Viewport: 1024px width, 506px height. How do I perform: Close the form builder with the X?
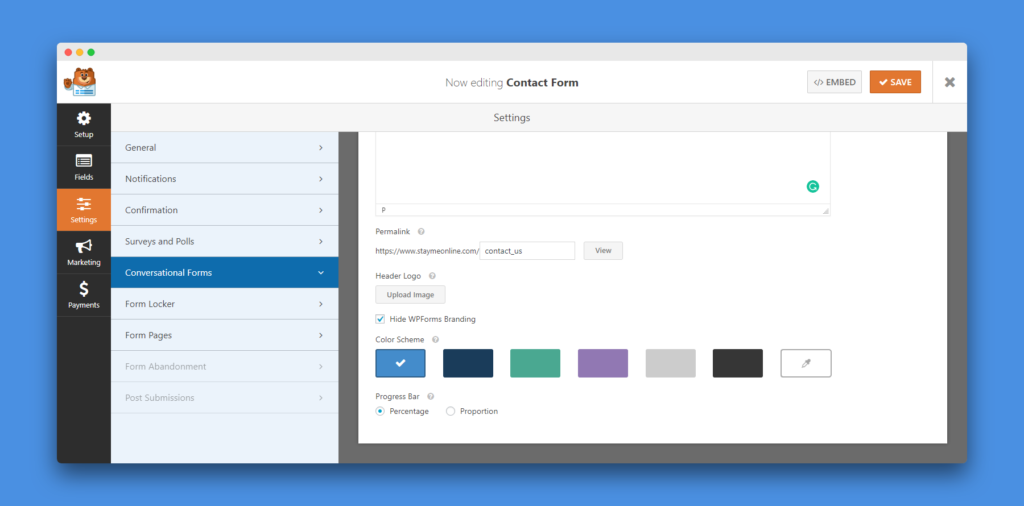coord(949,82)
